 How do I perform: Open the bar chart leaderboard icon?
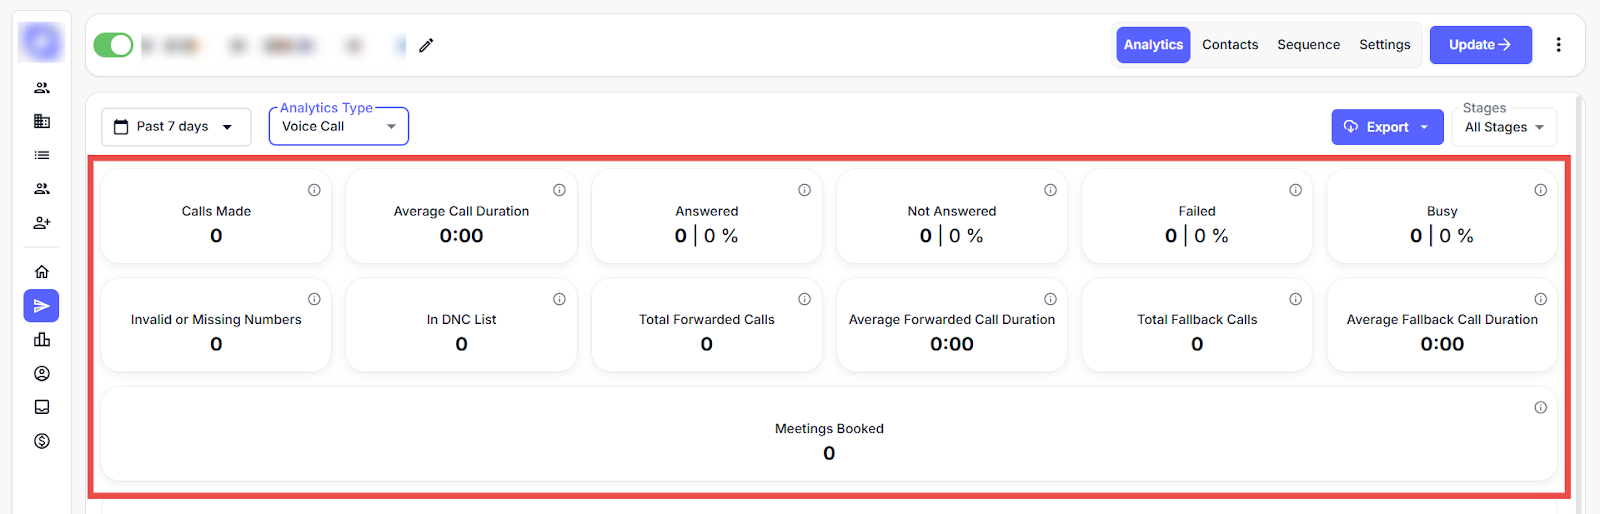(x=42, y=340)
